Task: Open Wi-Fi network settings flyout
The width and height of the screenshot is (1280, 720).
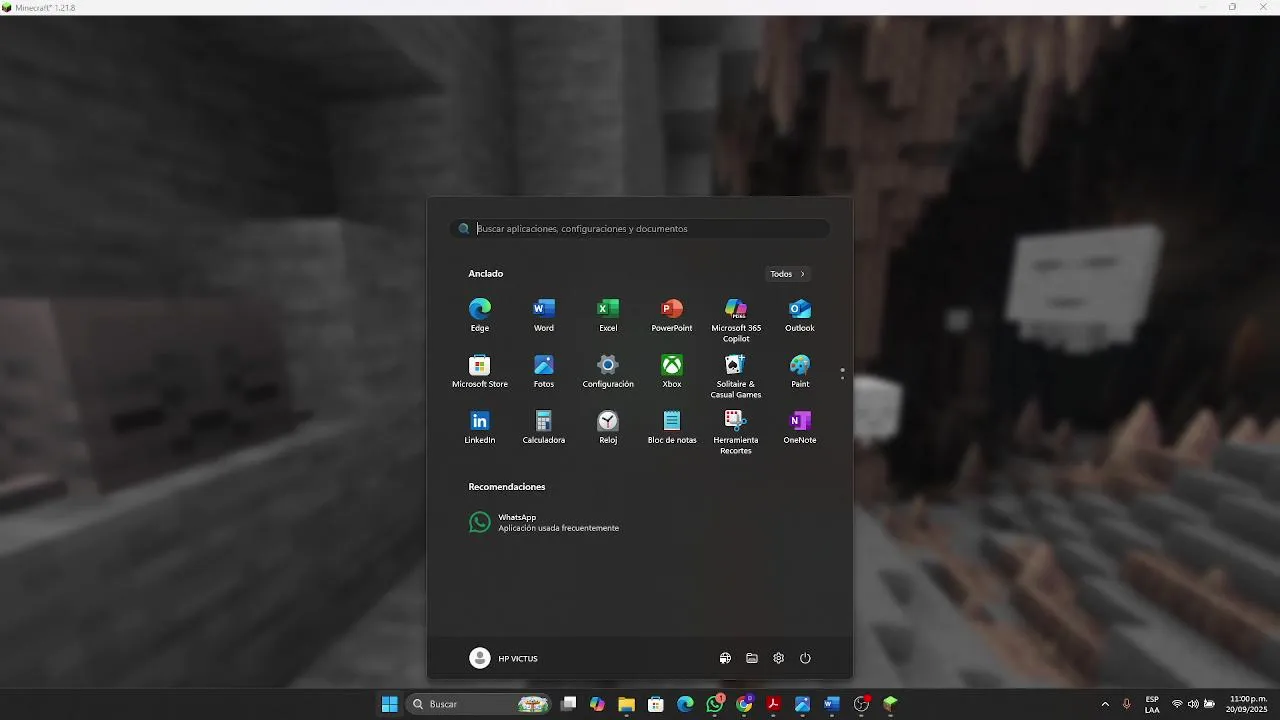Action: click(1177, 704)
